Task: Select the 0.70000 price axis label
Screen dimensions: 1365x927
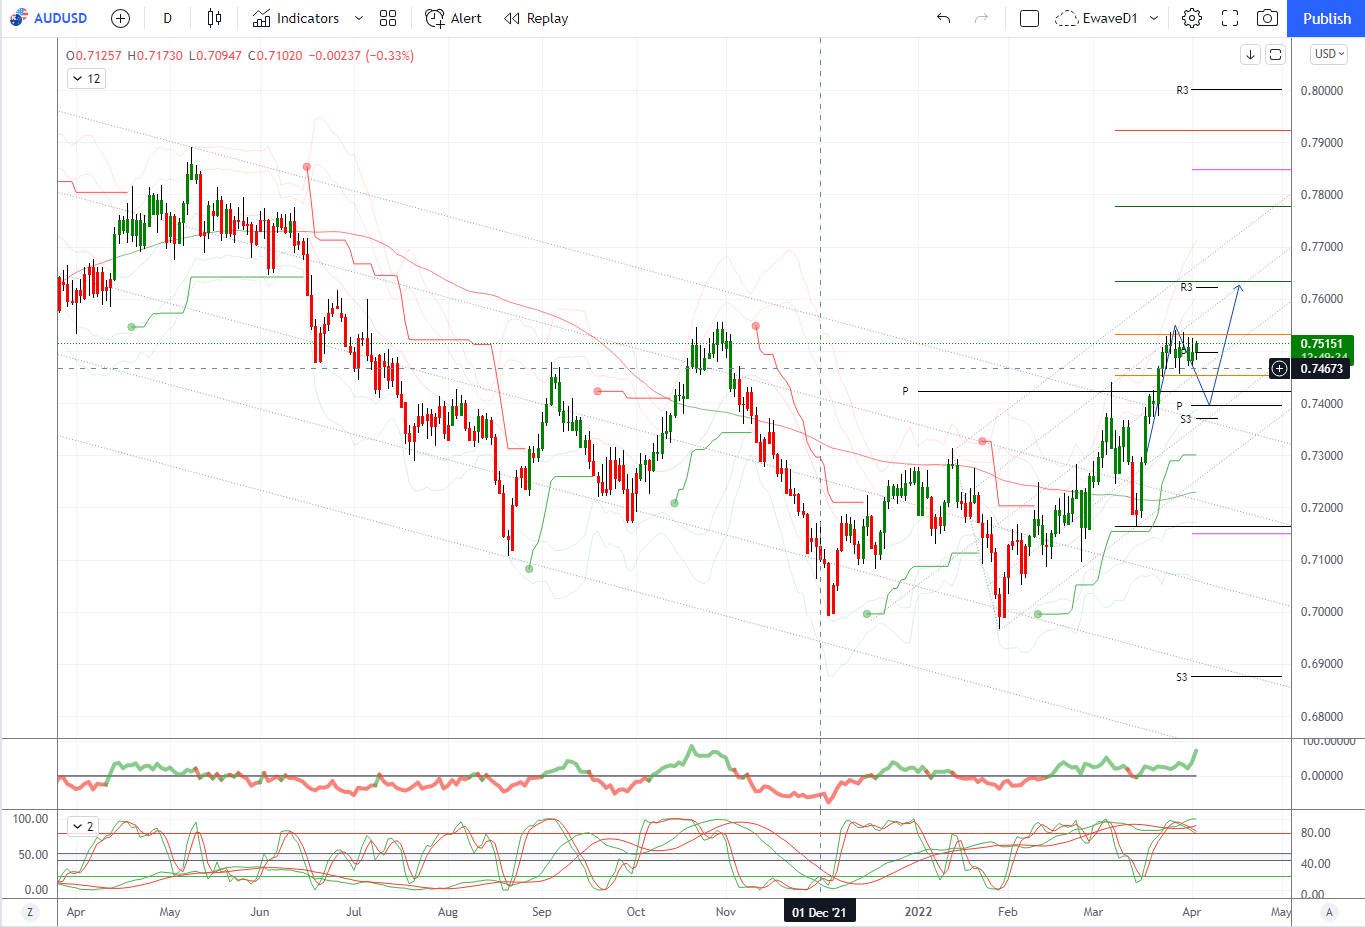Action: click(1321, 612)
